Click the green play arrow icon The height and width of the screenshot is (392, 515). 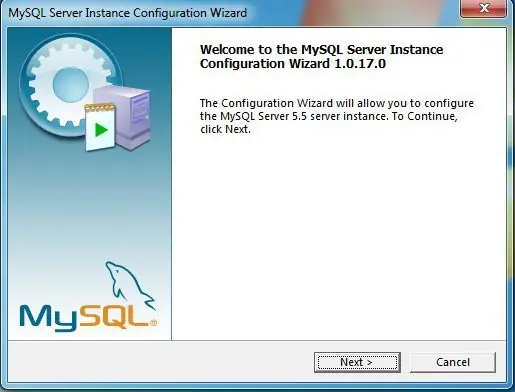[101, 130]
